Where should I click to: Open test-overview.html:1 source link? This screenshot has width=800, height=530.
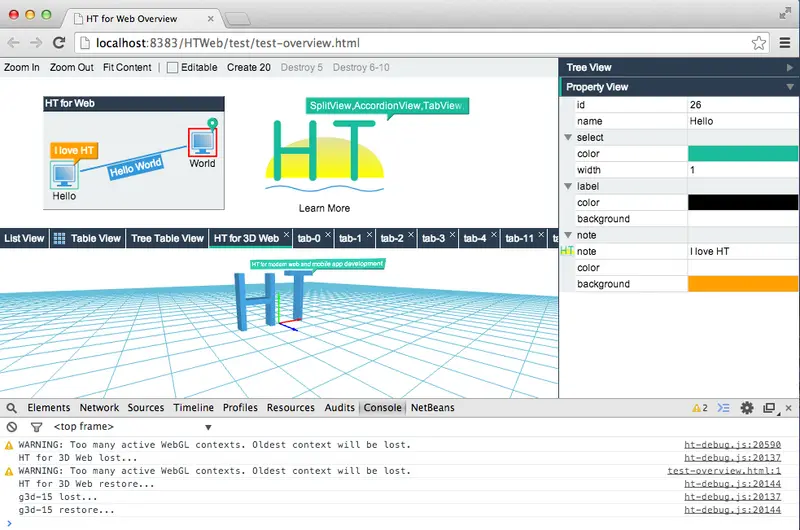pyautogui.click(x=724, y=471)
